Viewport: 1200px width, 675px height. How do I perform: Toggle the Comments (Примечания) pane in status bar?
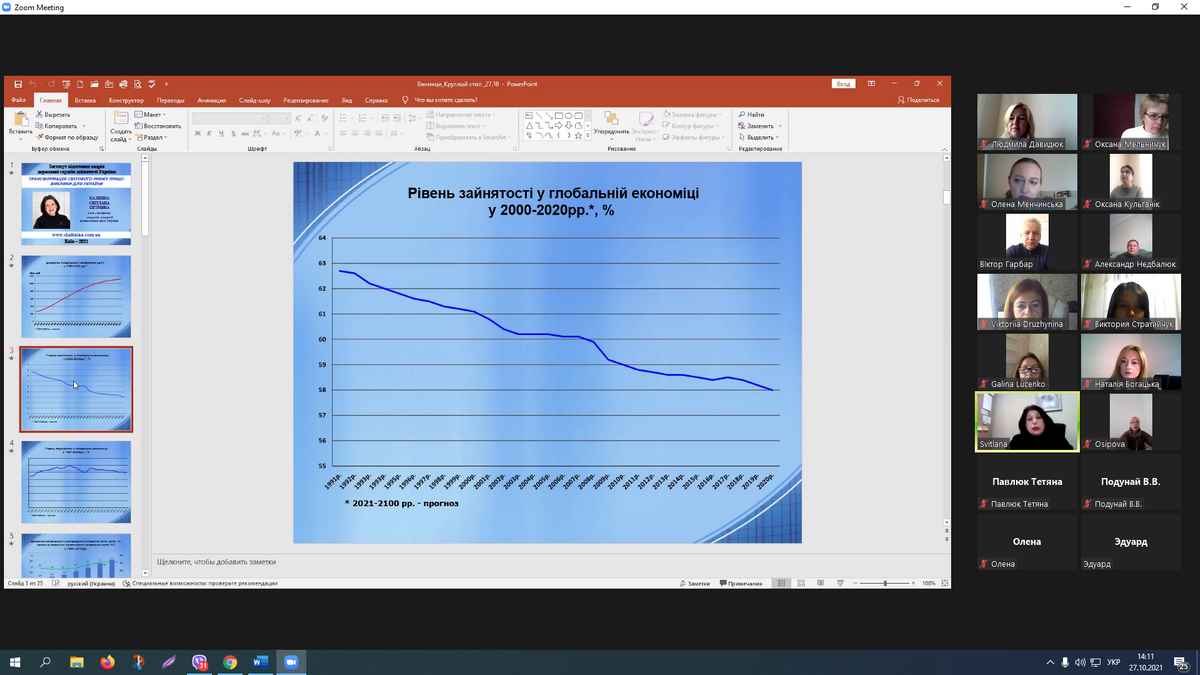coord(741,583)
